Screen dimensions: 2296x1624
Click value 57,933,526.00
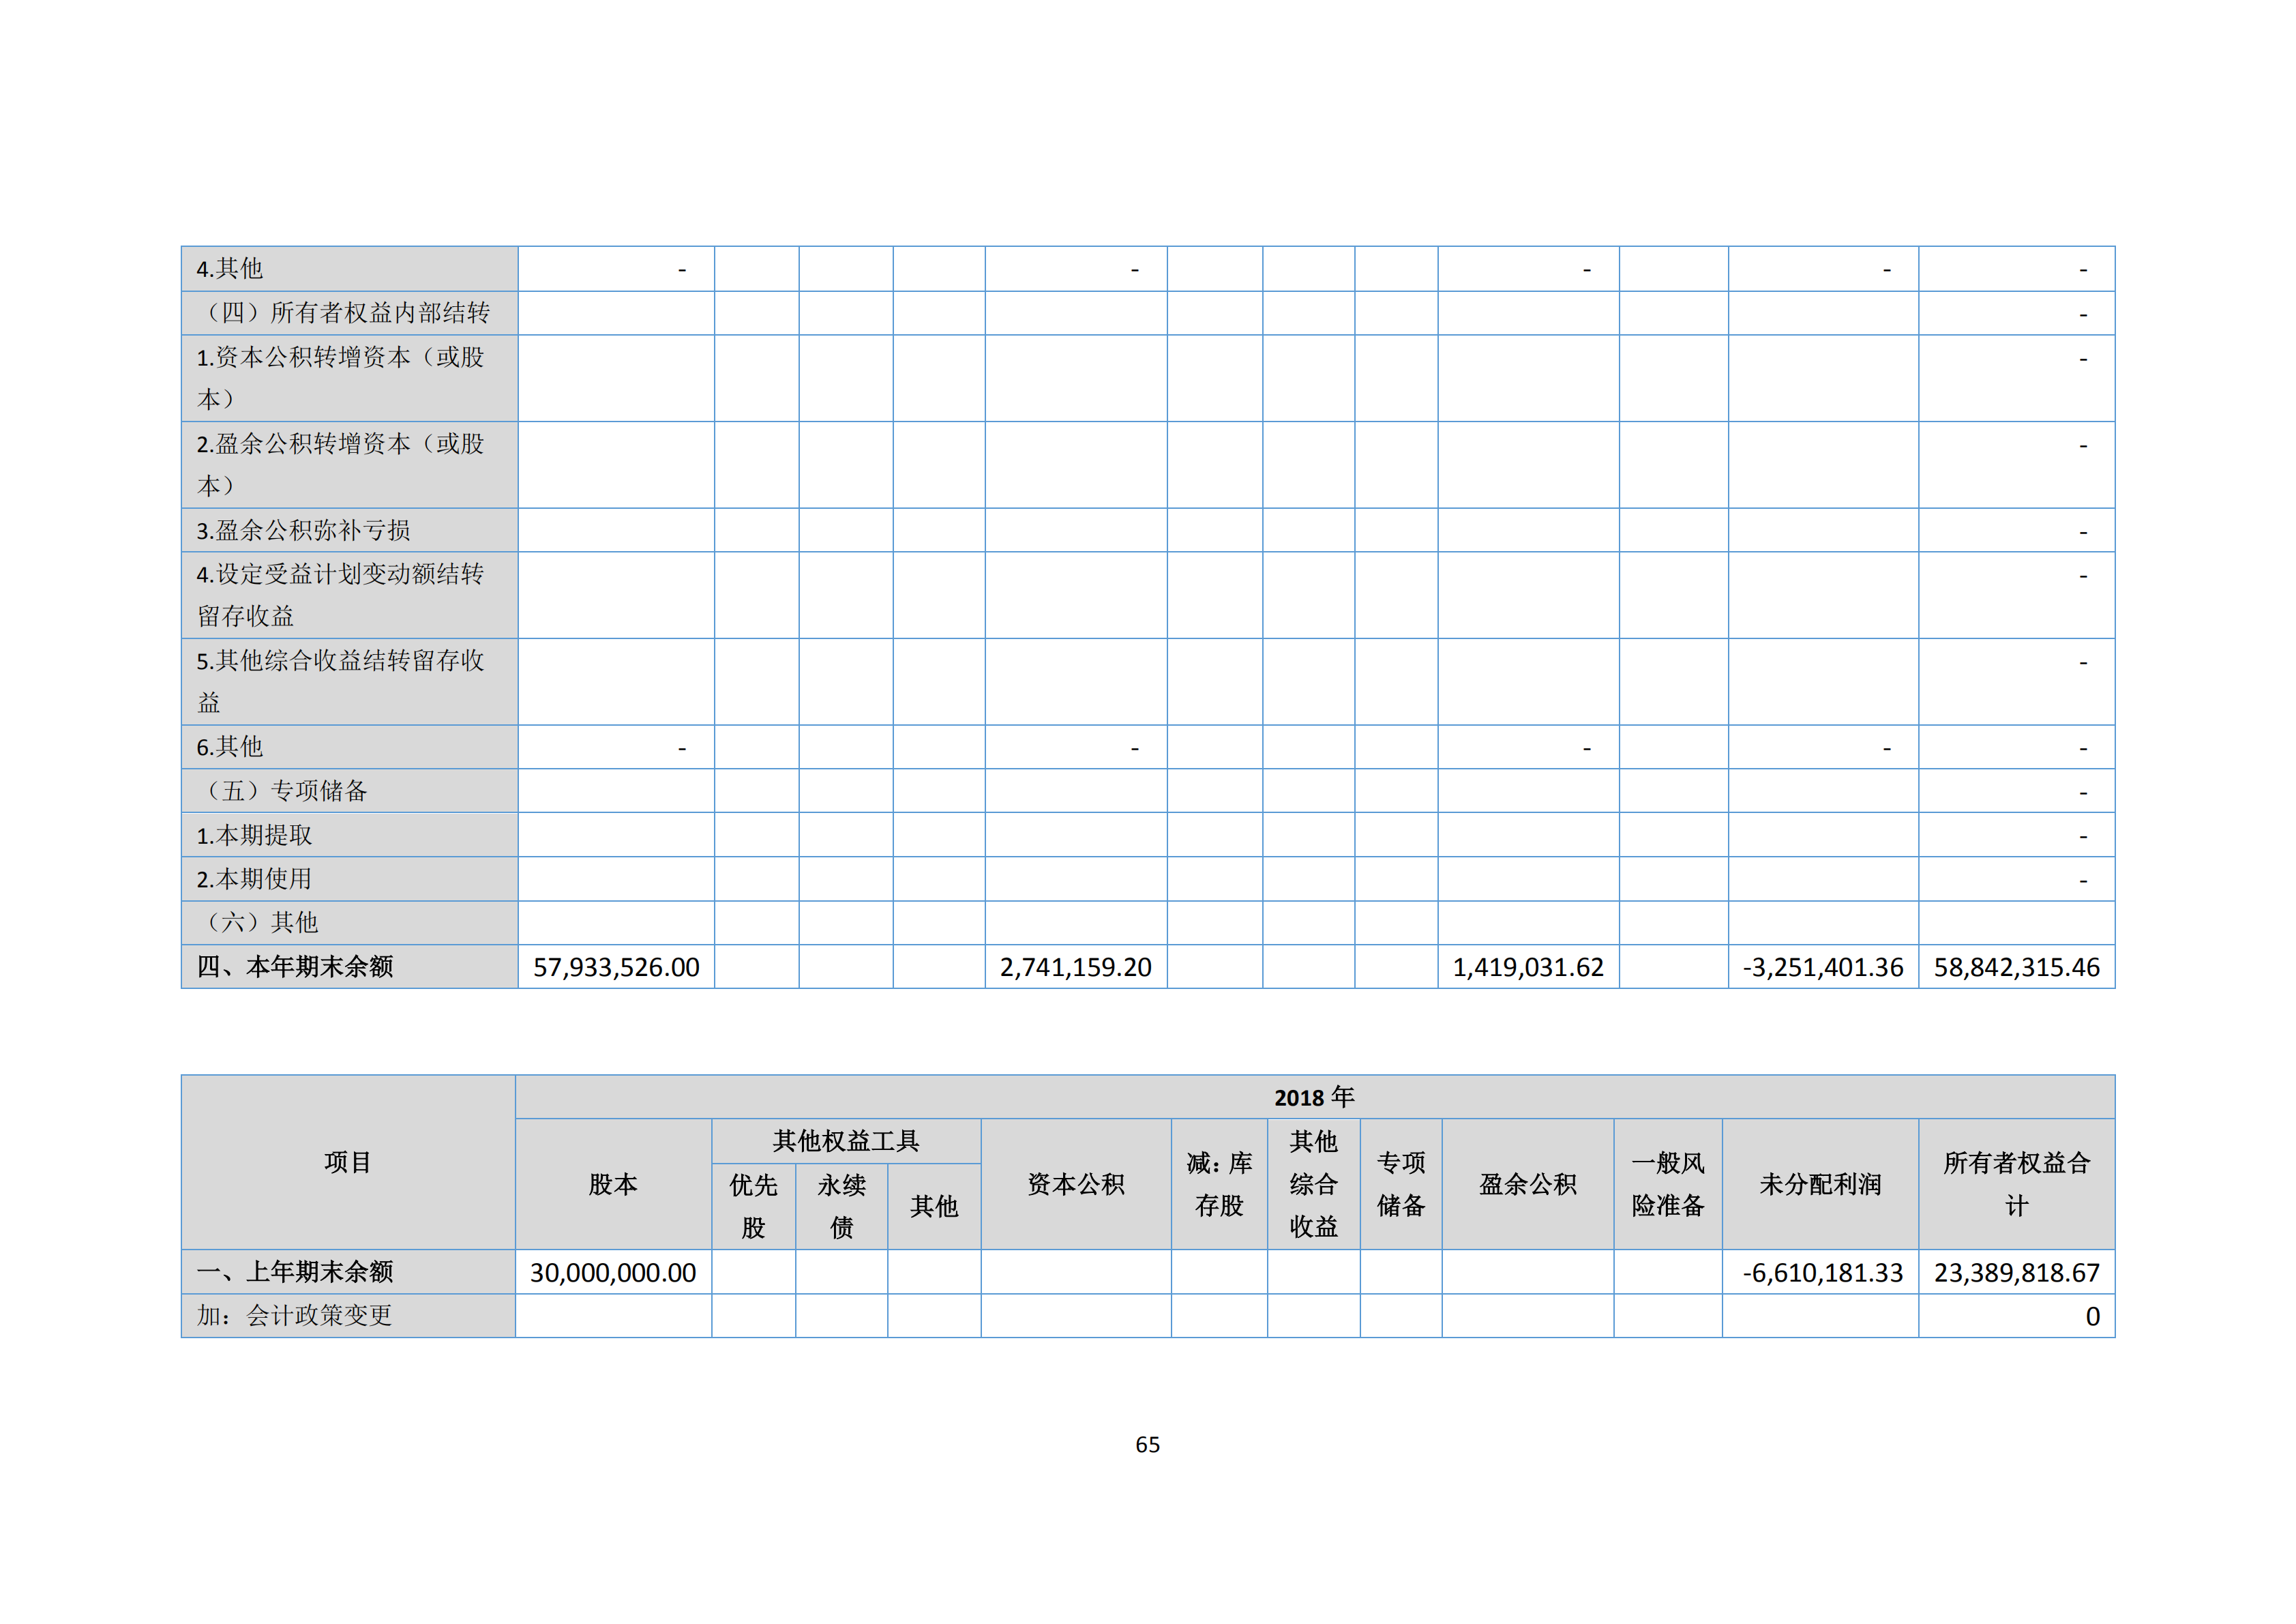click(x=616, y=967)
